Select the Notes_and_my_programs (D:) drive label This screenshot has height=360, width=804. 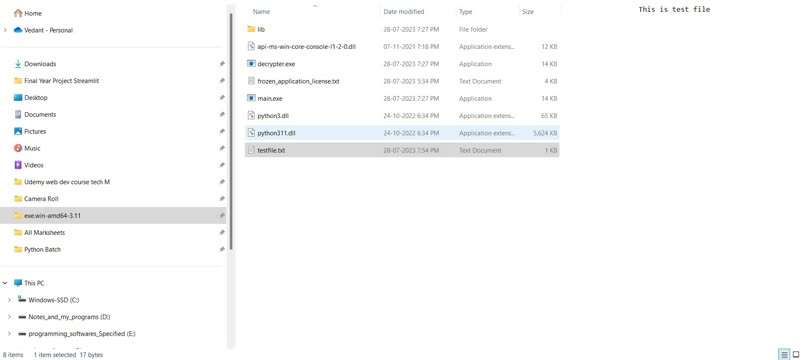pyautogui.click(x=69, y=317)
